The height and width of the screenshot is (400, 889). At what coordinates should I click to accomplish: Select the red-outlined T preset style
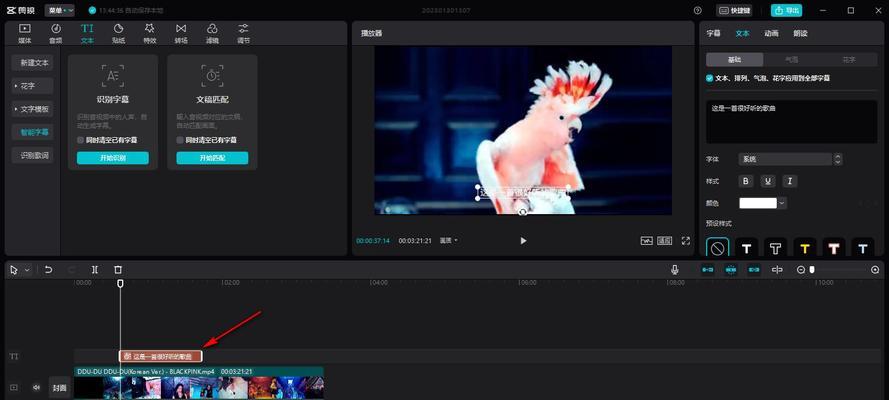pos(833,249)
